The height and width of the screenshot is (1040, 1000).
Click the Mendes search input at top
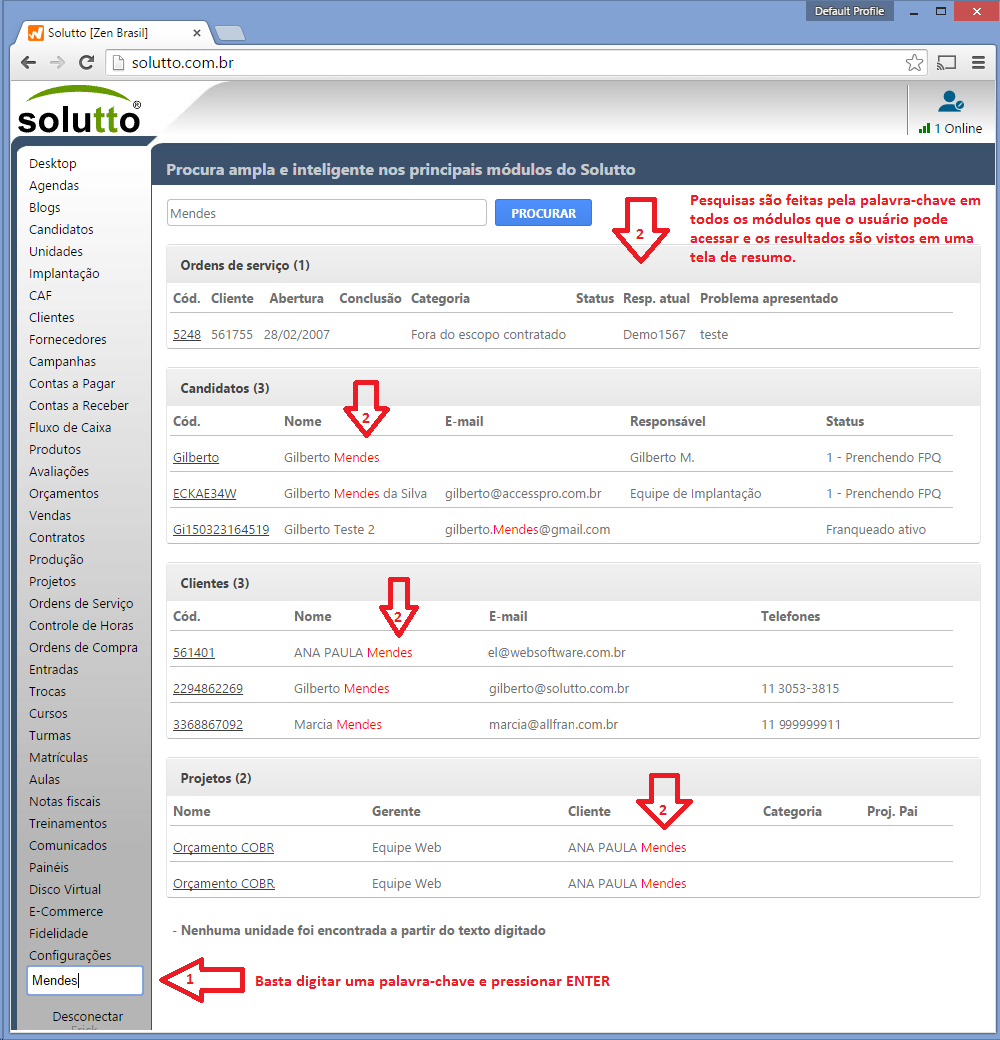click(x=326, y=213)
